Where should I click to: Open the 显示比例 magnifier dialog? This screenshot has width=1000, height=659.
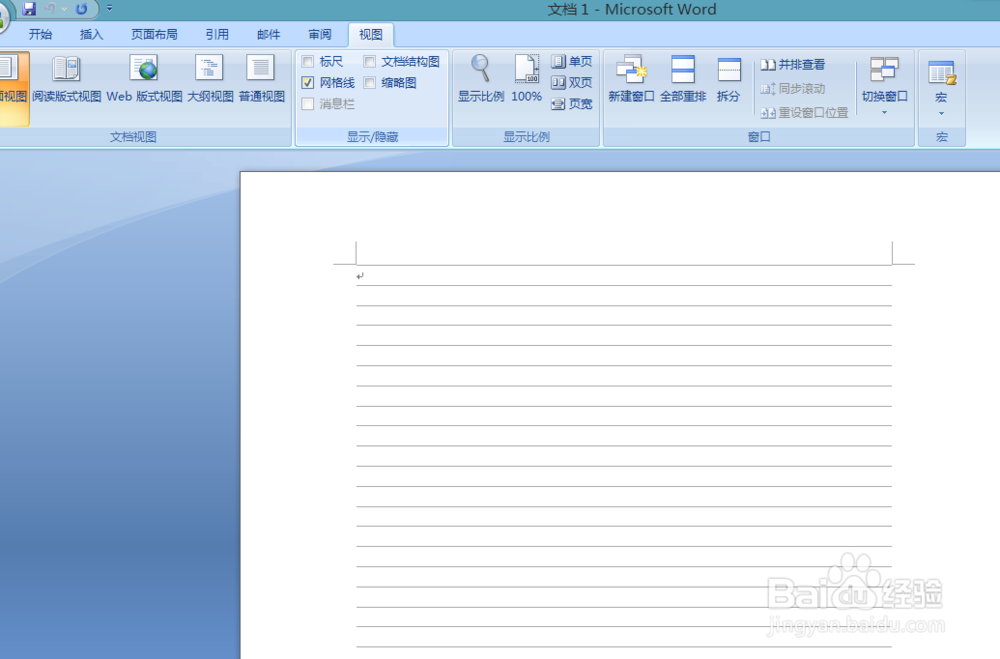click(x=481, y=79)
